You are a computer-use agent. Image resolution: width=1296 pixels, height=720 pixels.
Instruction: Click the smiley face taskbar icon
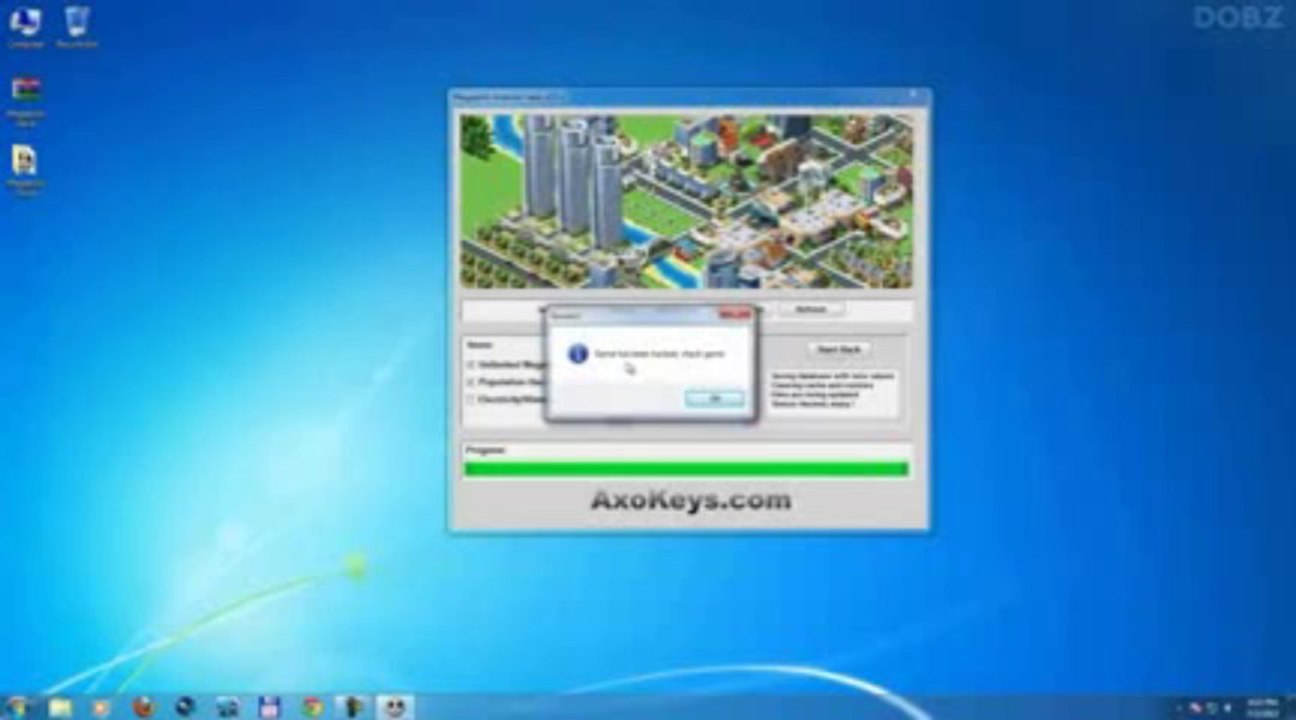coord(394,707)
